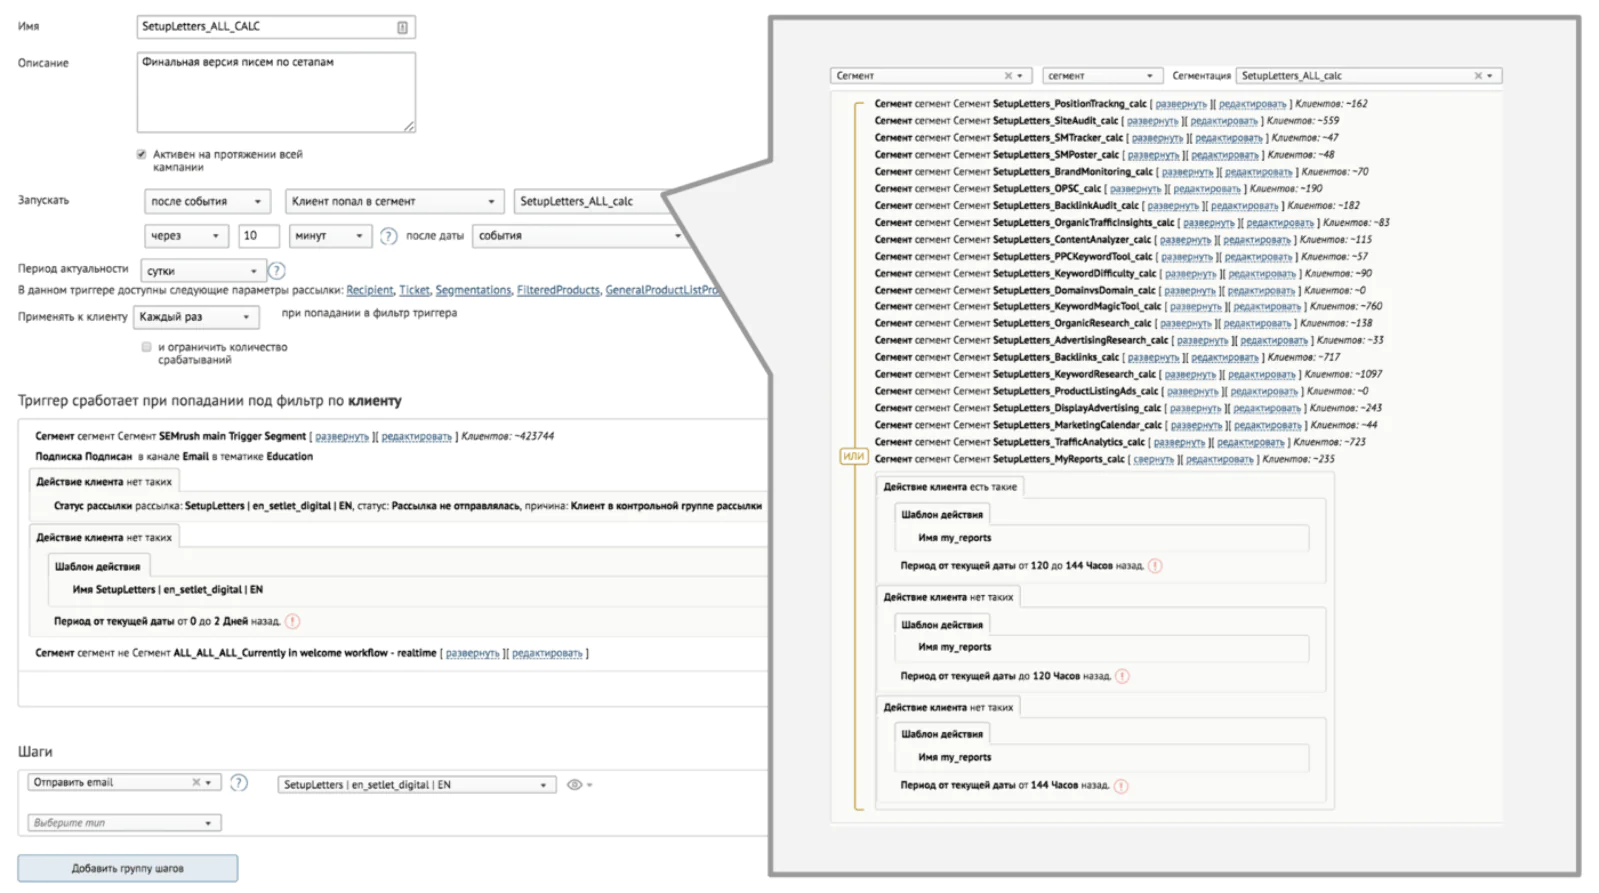This screenshot has width=1599, height=893.
Task: Select 'Действие клиента нет таких' tab above 'до 120 Часов'
Action: click(948, 597)
